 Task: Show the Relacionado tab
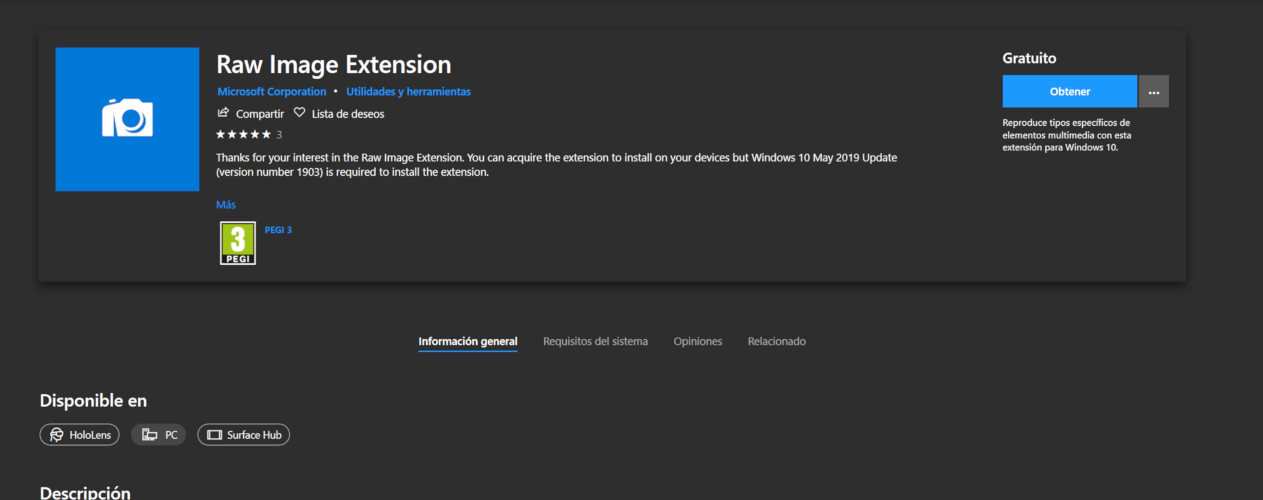tap(776, 341)
